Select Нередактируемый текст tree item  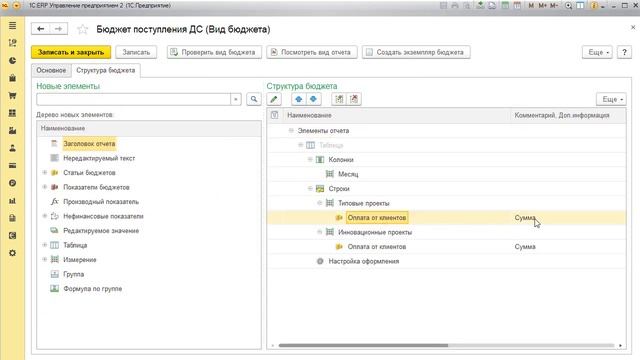tap(99, 158)
